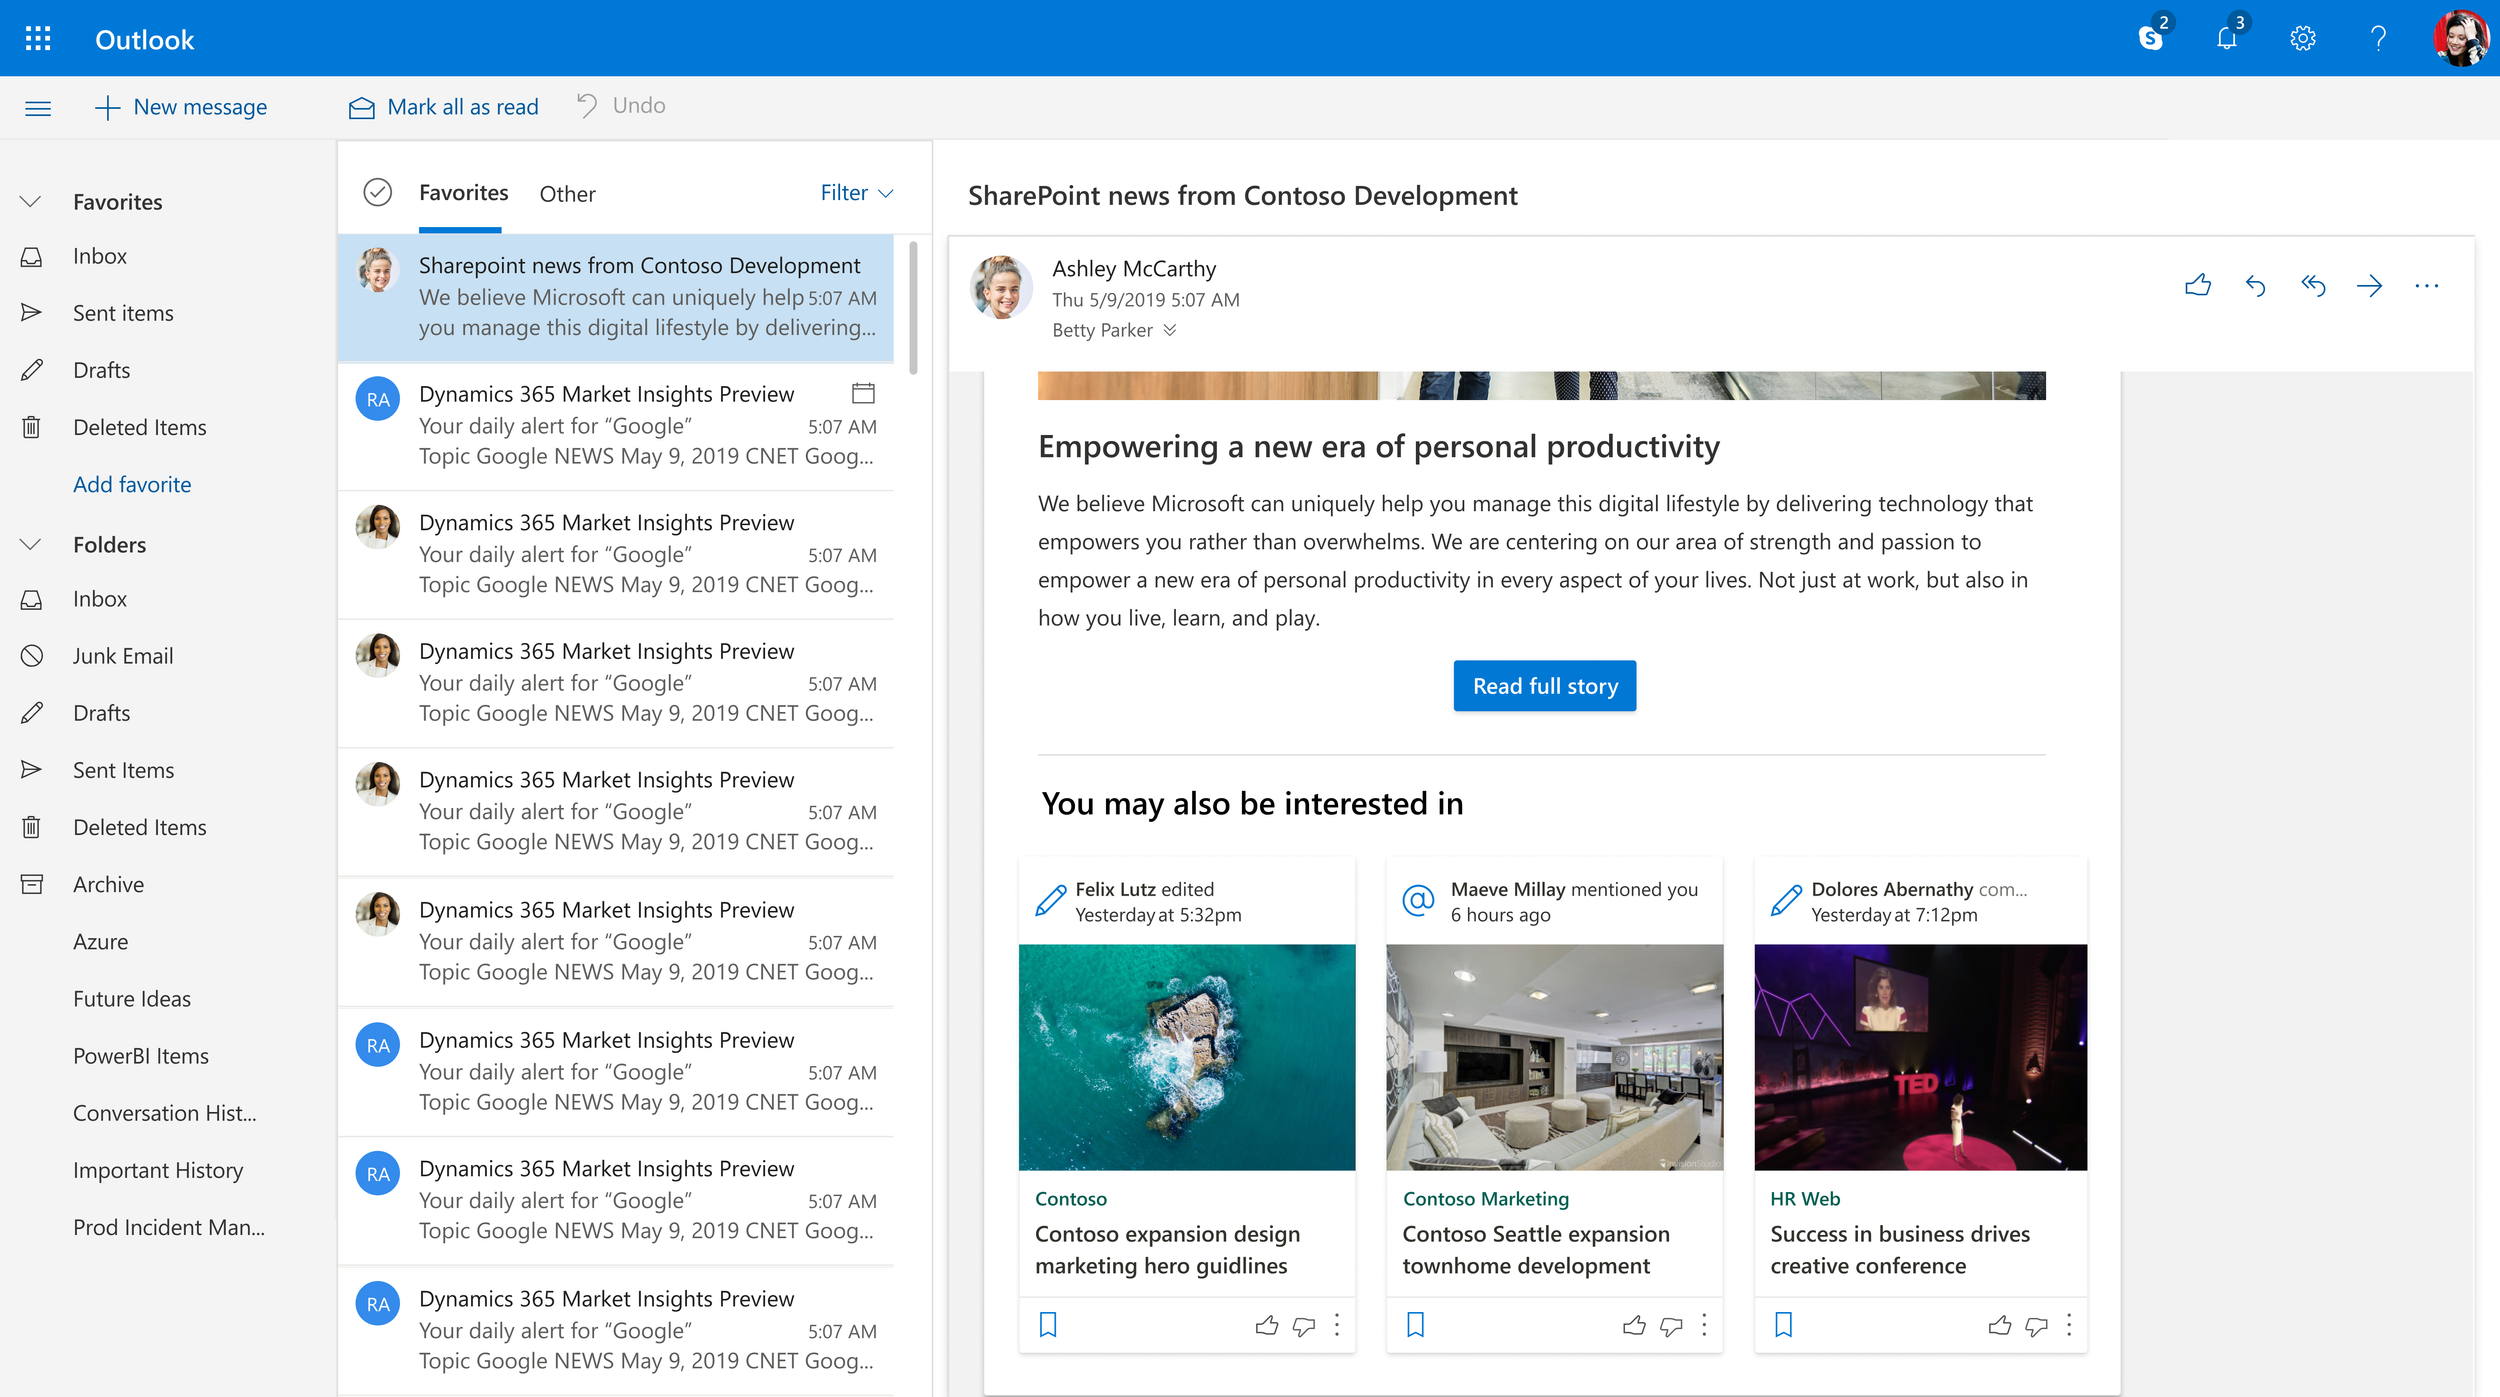Screen dimensions: 2500x1397
Task: Switch to the Other tab
Action: coord(567,194)
